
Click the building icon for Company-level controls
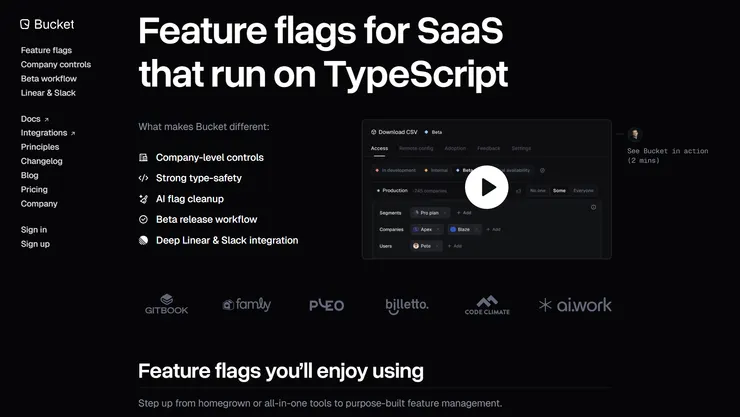[143, 157]
